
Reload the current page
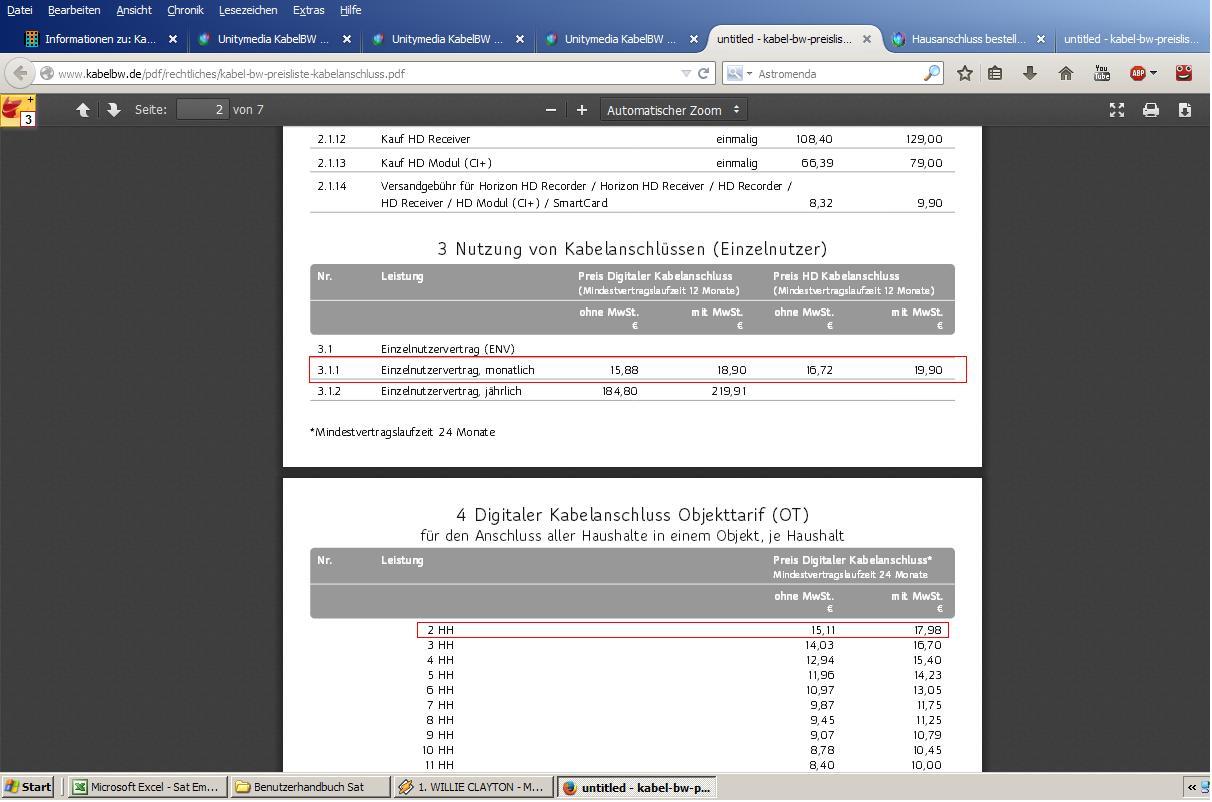pyautogui.click(x=703, y=73)
